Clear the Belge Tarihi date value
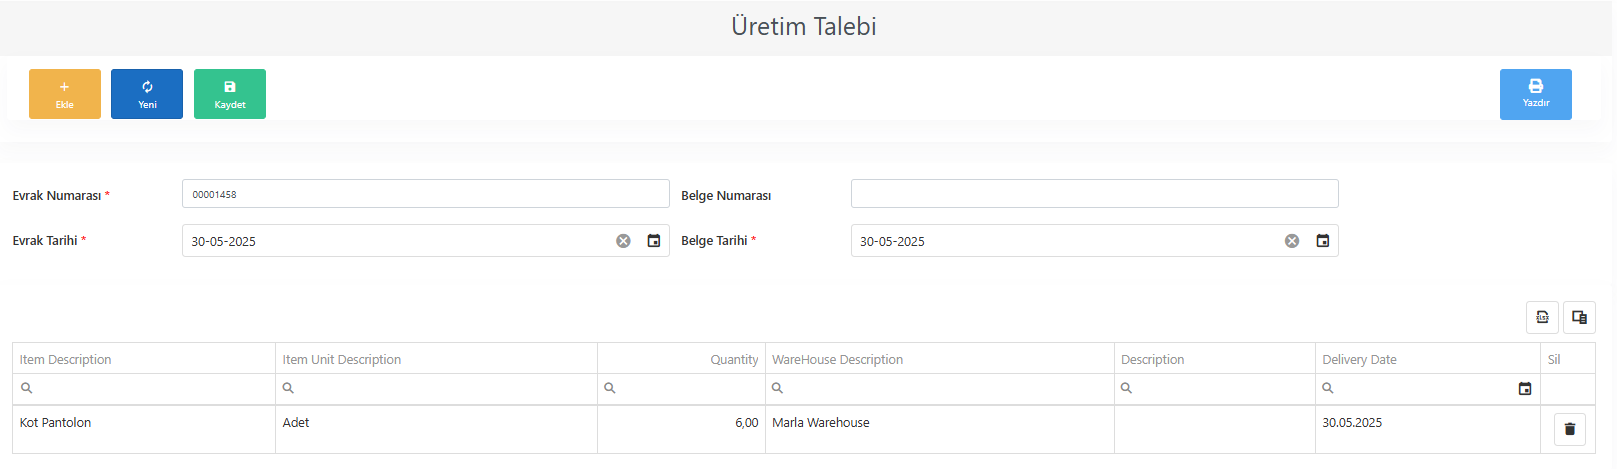Image resolution: width=1617 pixels, height=469 pixels. point(1292,241)
